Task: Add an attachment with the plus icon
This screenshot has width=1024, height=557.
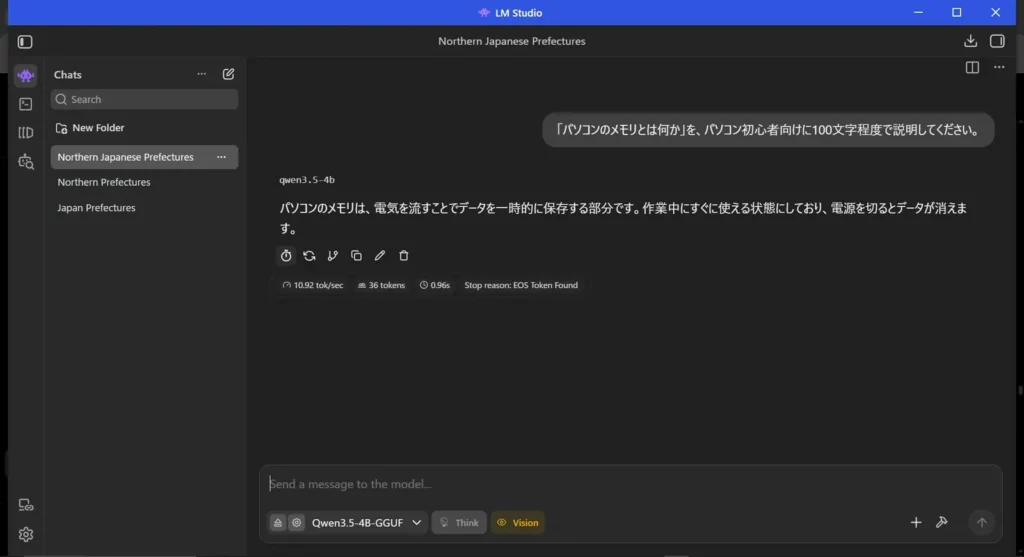Action: [x=916, y=522]
